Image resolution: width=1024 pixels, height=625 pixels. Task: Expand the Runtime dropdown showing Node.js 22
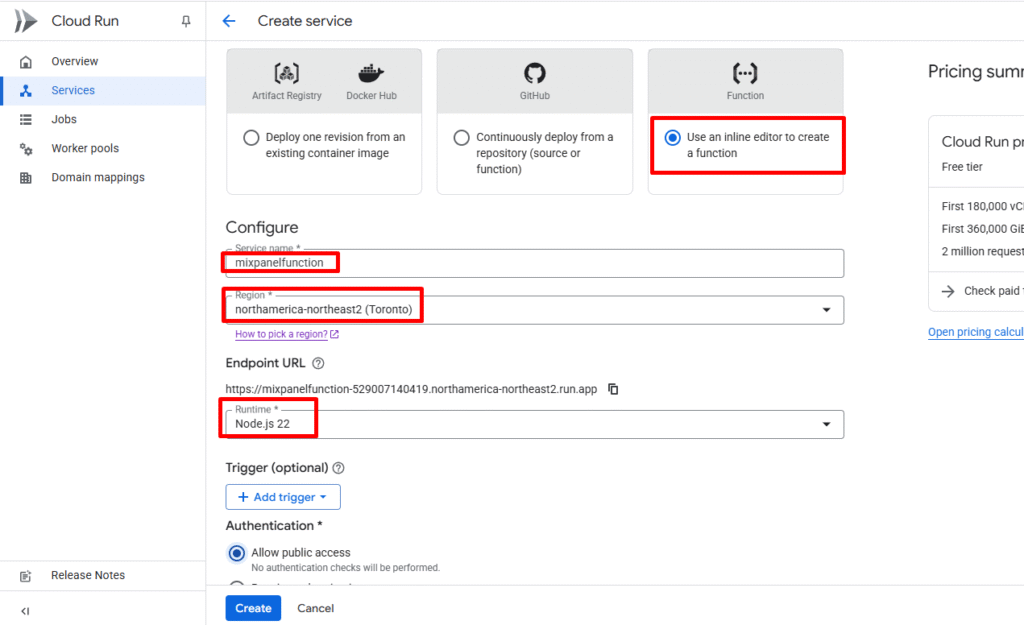point(826,424)
